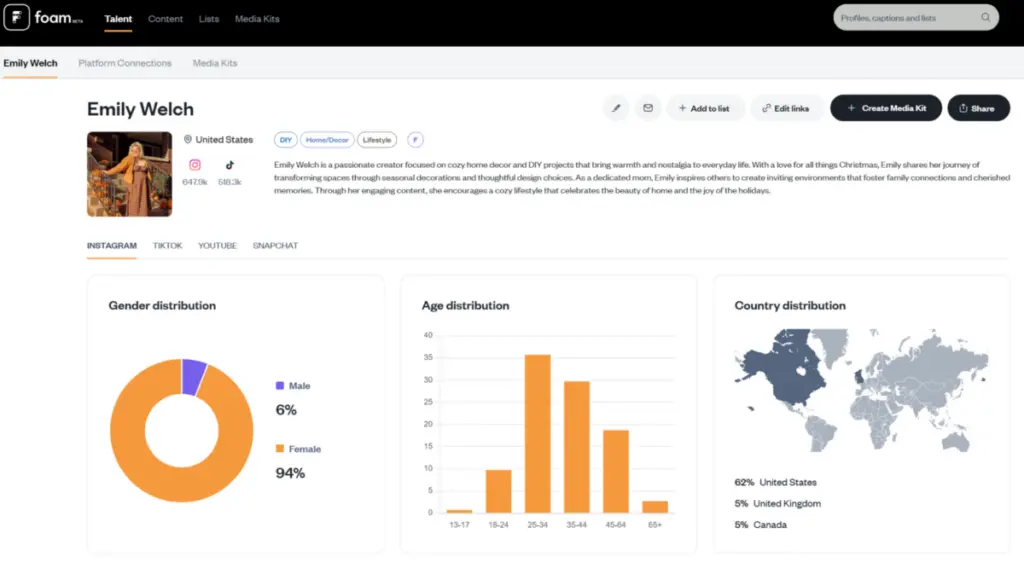Click the purple Male legend swatch

point(280,386)
